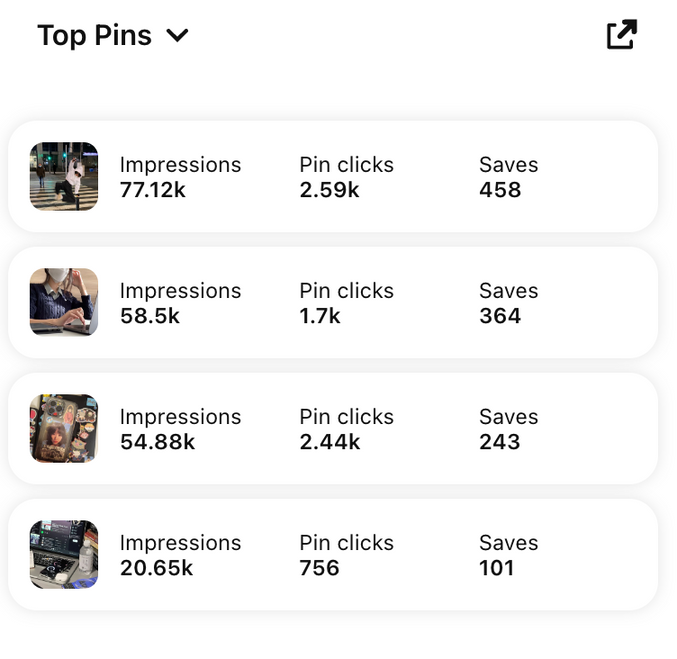Screen dimensions: 677x659
Task: Select the 1.7k pin clicks value
Action: pyautogui.click(x=320, y=316)
